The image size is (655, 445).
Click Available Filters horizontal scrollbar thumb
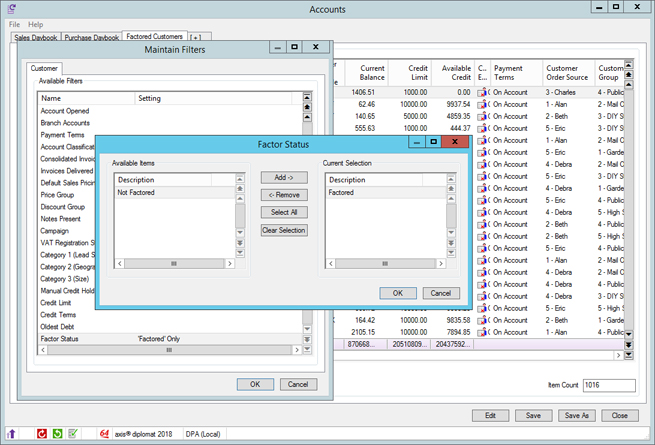pos(169,350)
